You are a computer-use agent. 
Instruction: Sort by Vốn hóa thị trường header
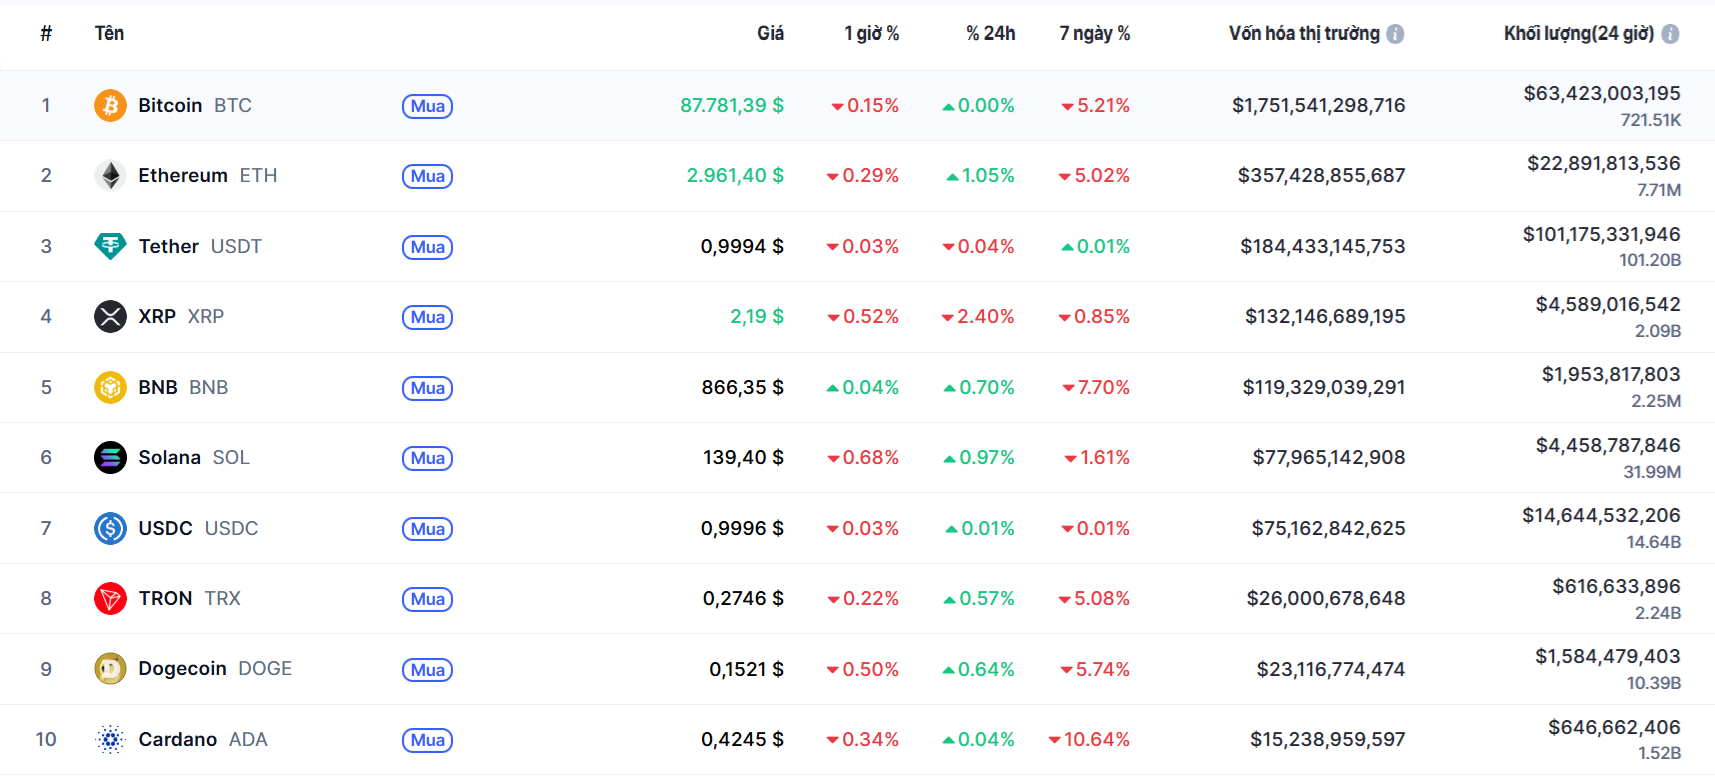(1304, 34)
